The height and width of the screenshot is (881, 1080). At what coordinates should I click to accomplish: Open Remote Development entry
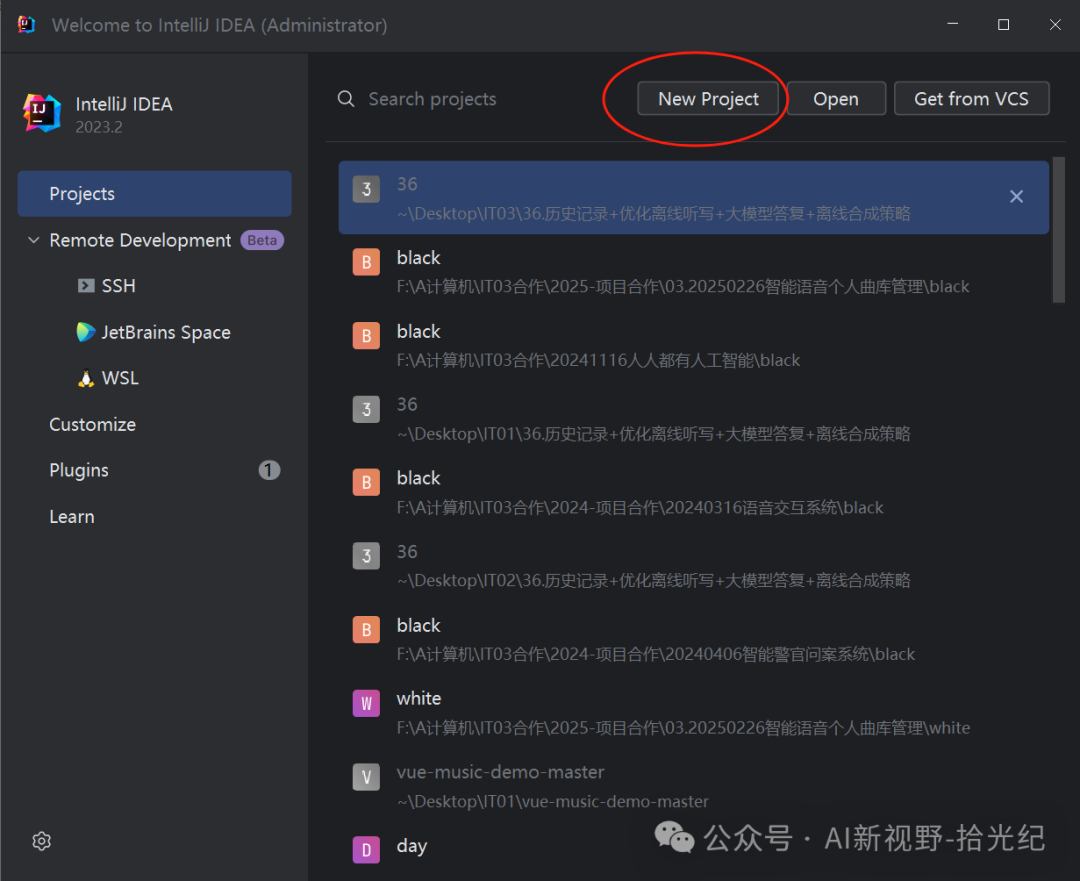coord(140,240)
